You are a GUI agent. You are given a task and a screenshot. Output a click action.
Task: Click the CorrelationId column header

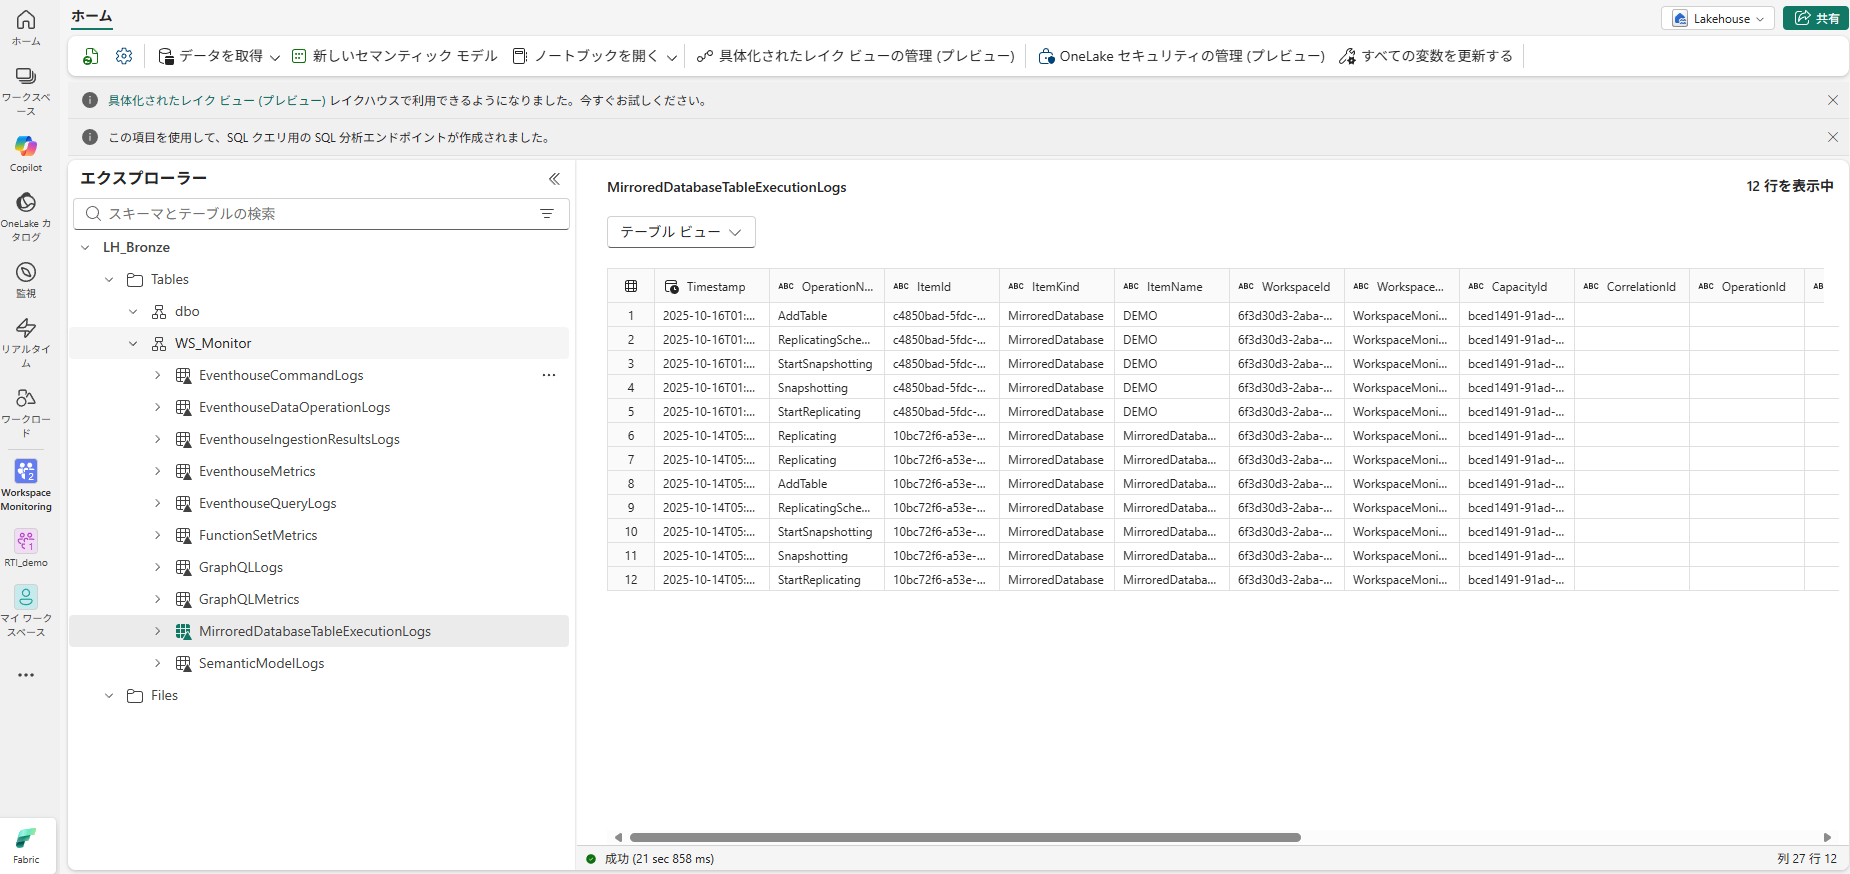[x=1632, y=286]
